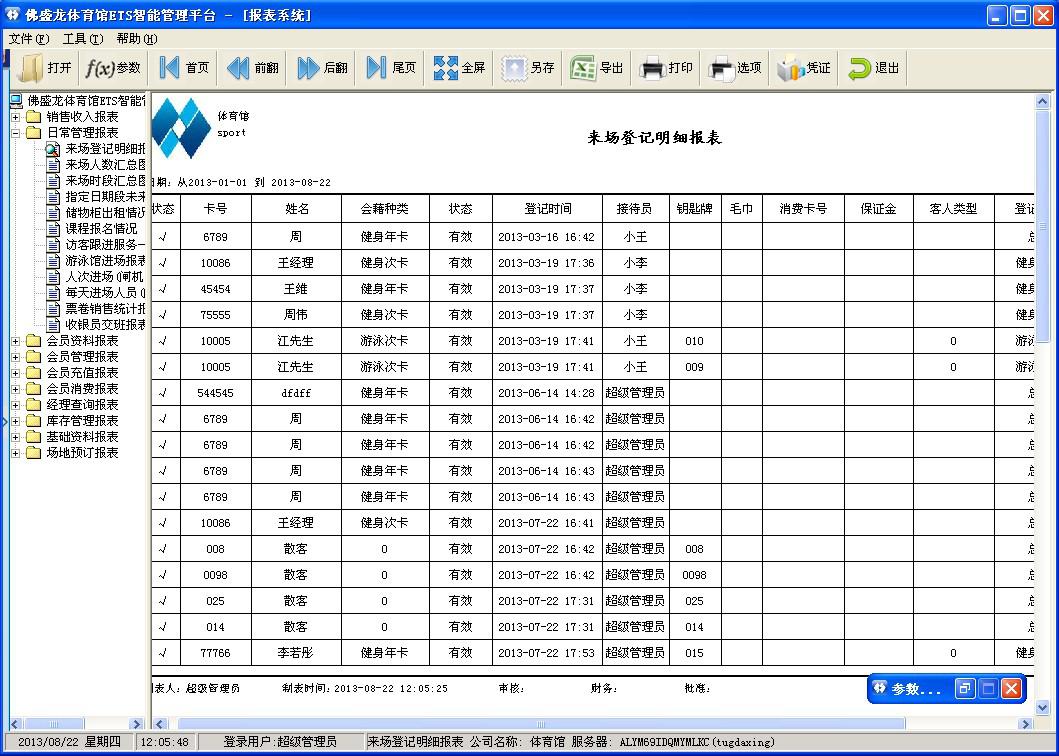Print the report using 打印
1059x756 pixels.
(666, 68)
